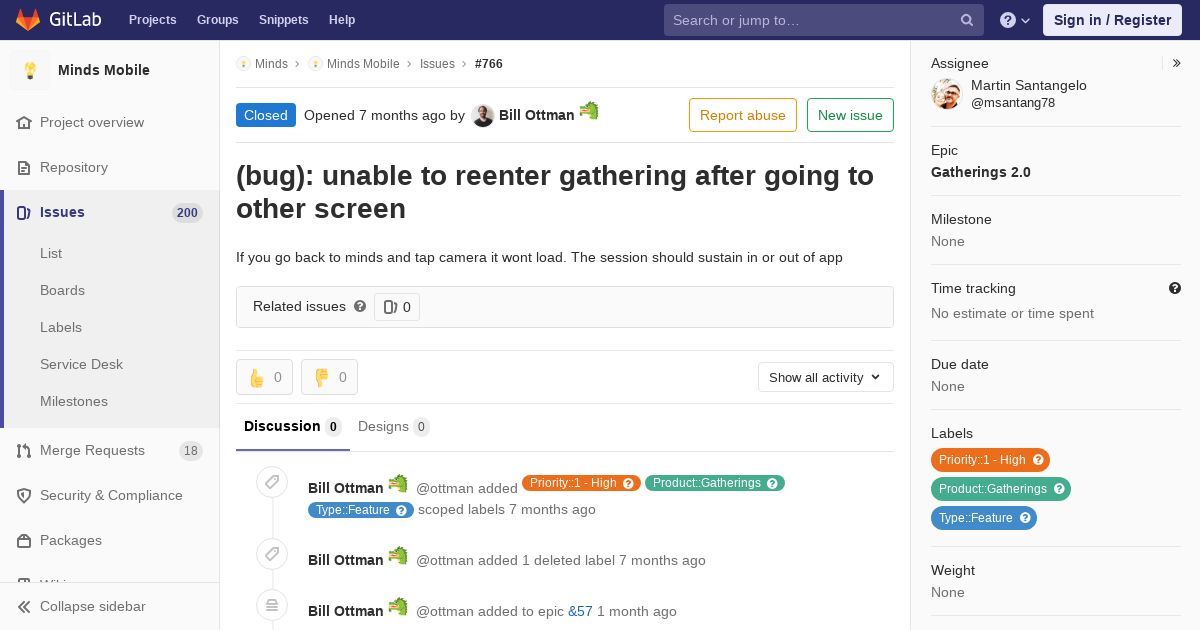Viewport: 1200px width, 630px height.
Task: Click help icon on sidebar Type::Feature label
Action: 1025,518
